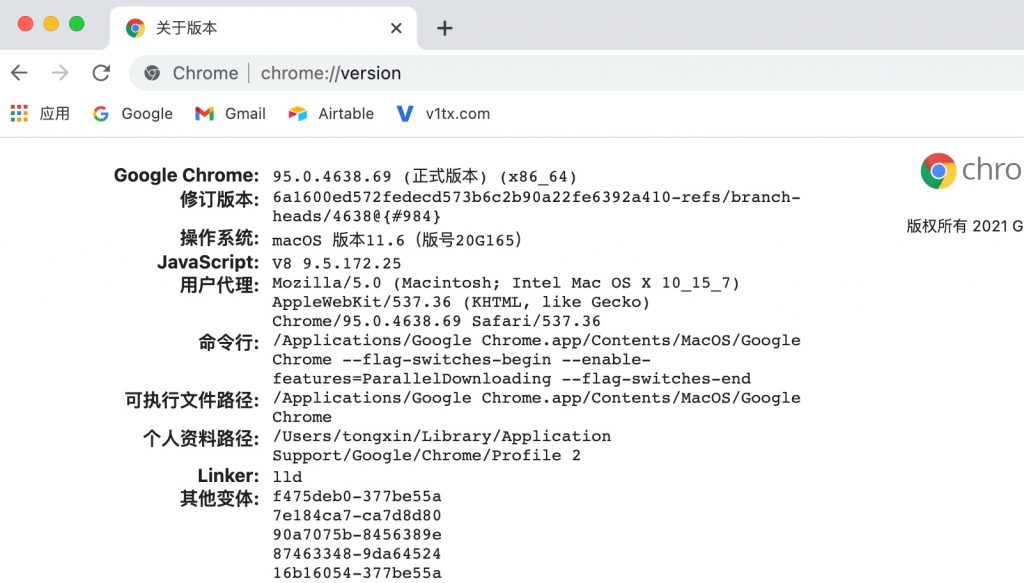
Task: Click the browser back arrow
Action: point(20,72)
